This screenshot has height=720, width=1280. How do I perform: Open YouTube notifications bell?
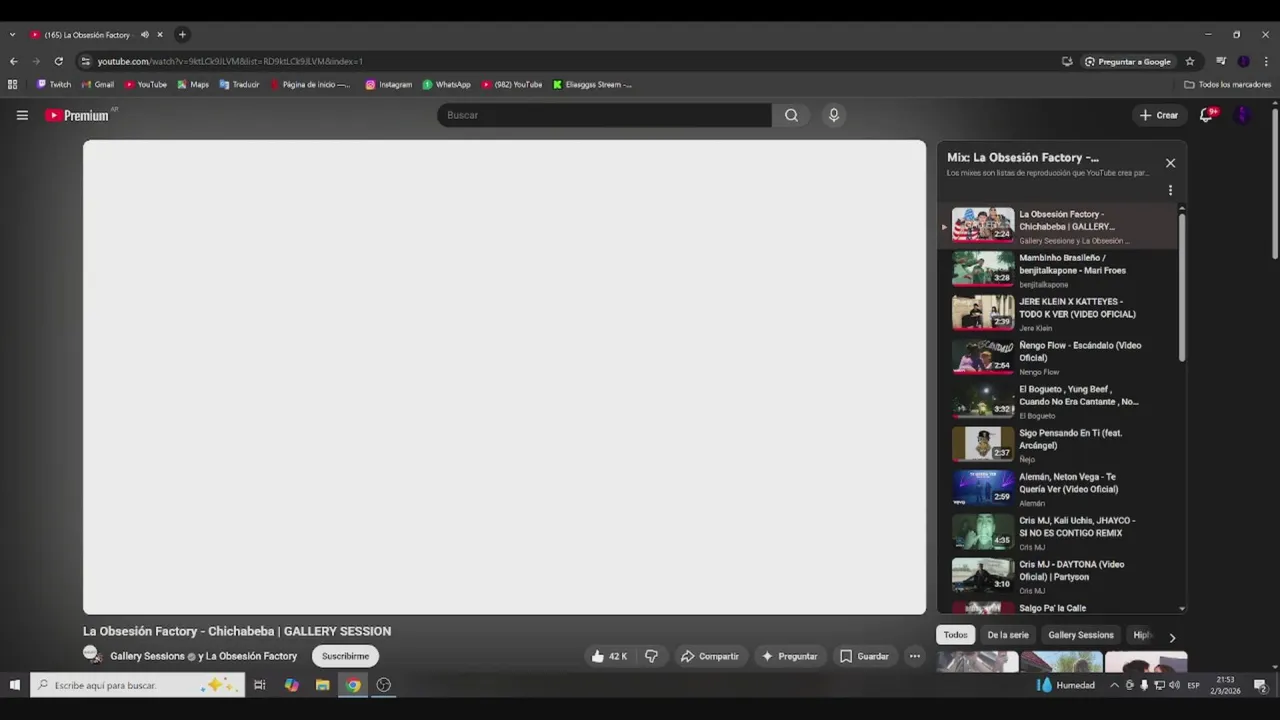tap(1206, 115)
